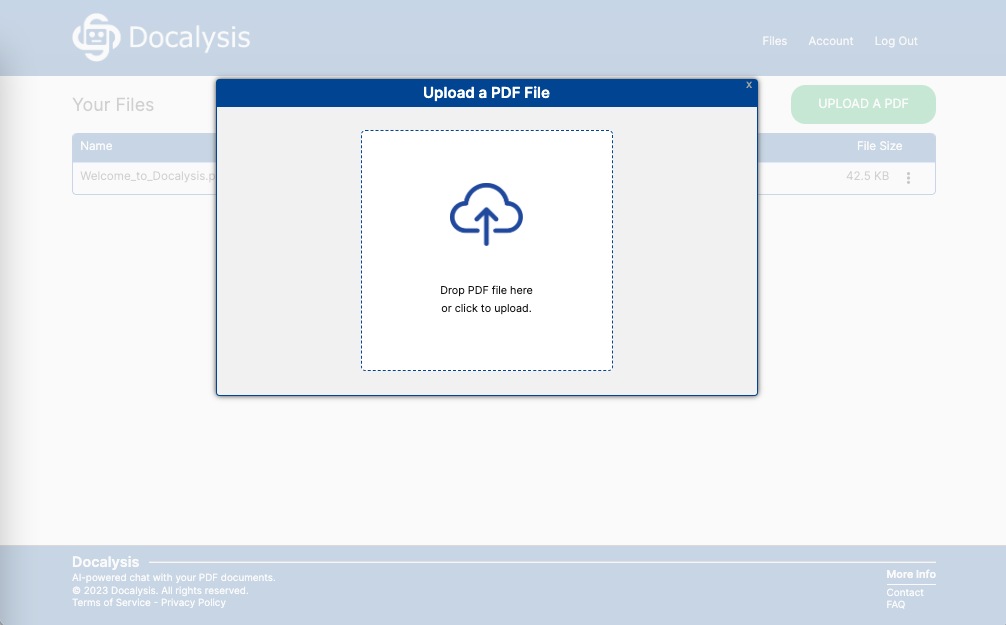The height and width of the screenshot is (625, 1006).
Task: Click the Docalysis robot logo icon
Action: (96, 37)
